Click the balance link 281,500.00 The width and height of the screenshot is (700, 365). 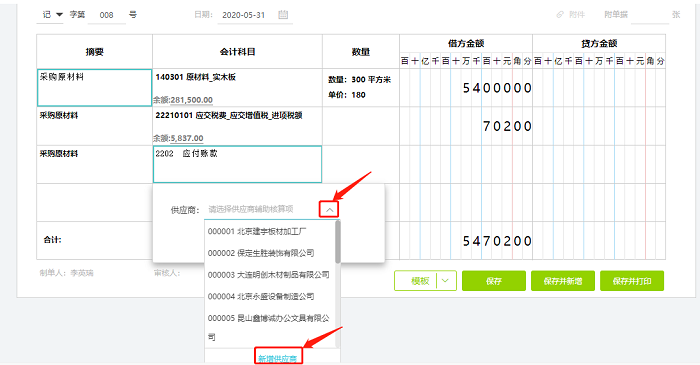192,100
